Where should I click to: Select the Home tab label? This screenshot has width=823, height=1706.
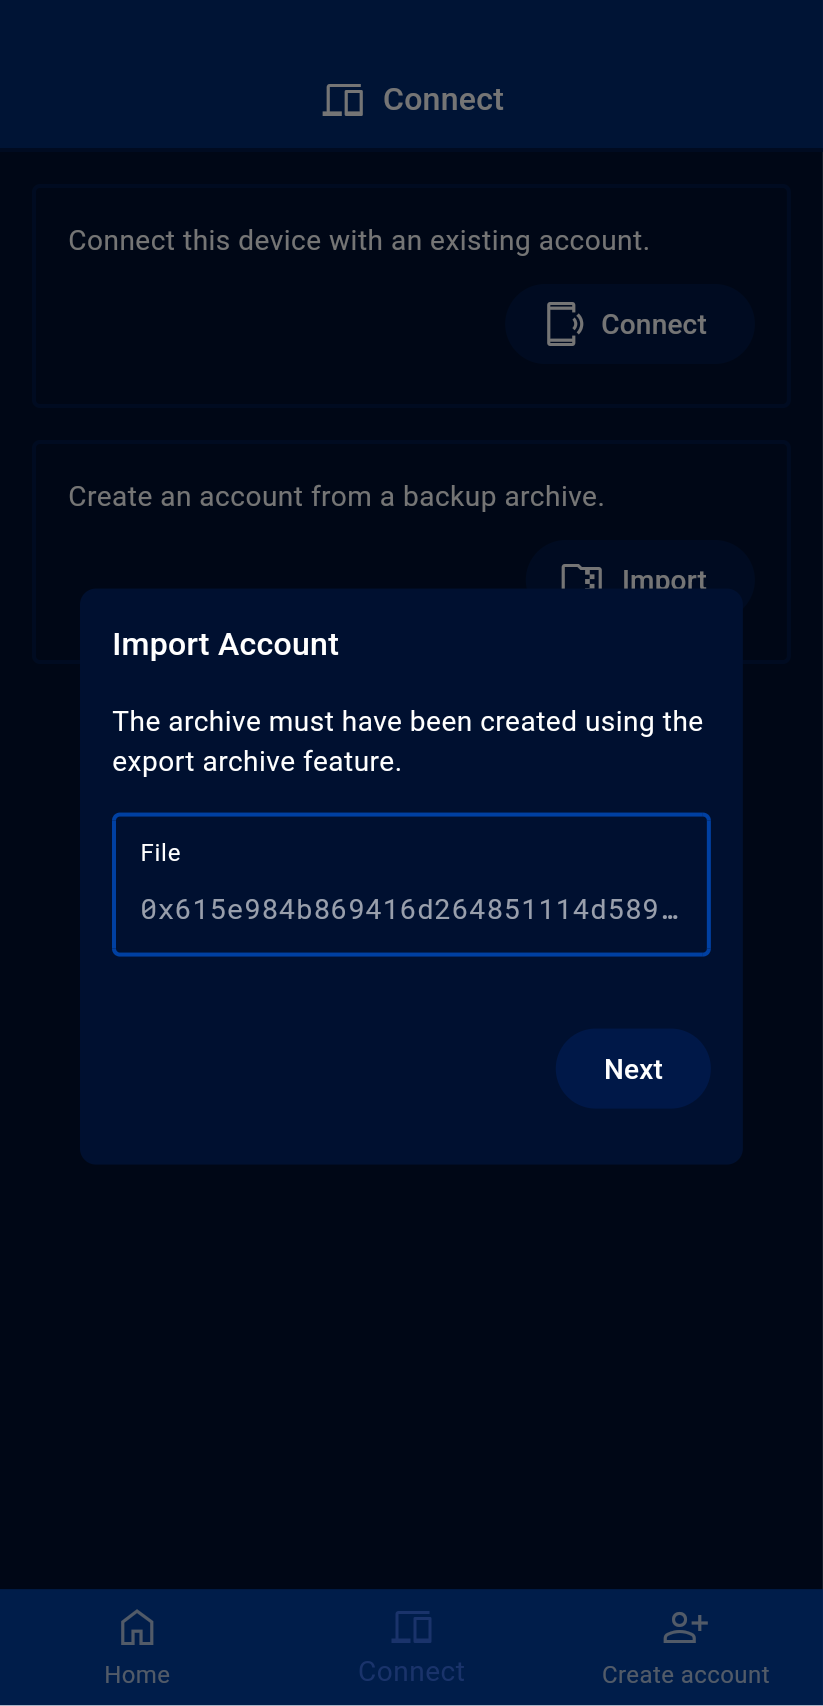[x=137, y=1674]
